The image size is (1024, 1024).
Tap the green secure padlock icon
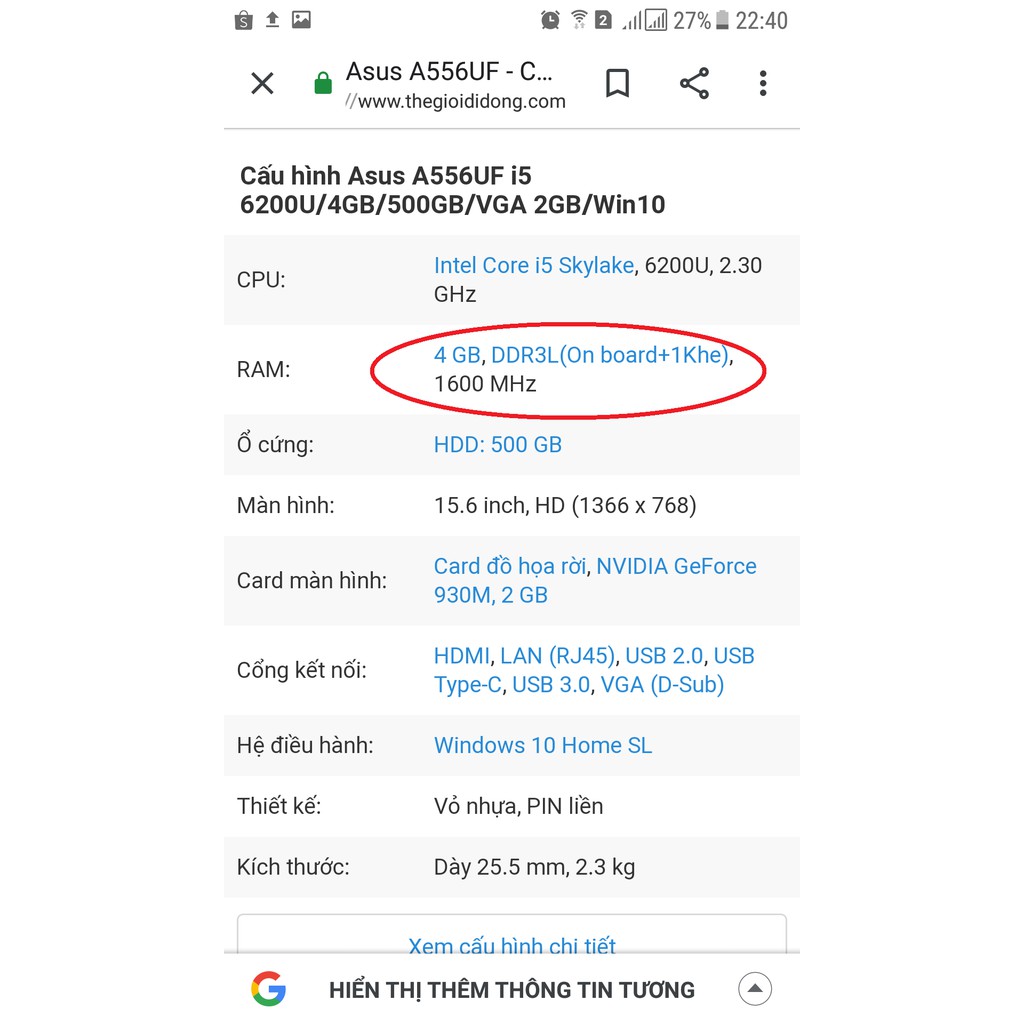pyautogui.click(x=323, y=84)
